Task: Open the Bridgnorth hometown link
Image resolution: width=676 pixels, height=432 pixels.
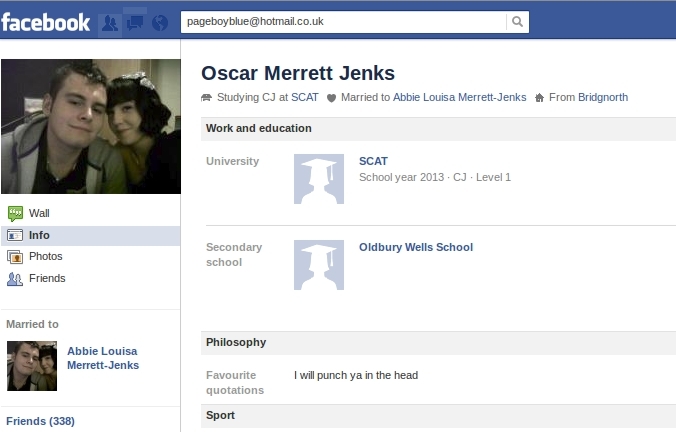Action: (603, 97)
